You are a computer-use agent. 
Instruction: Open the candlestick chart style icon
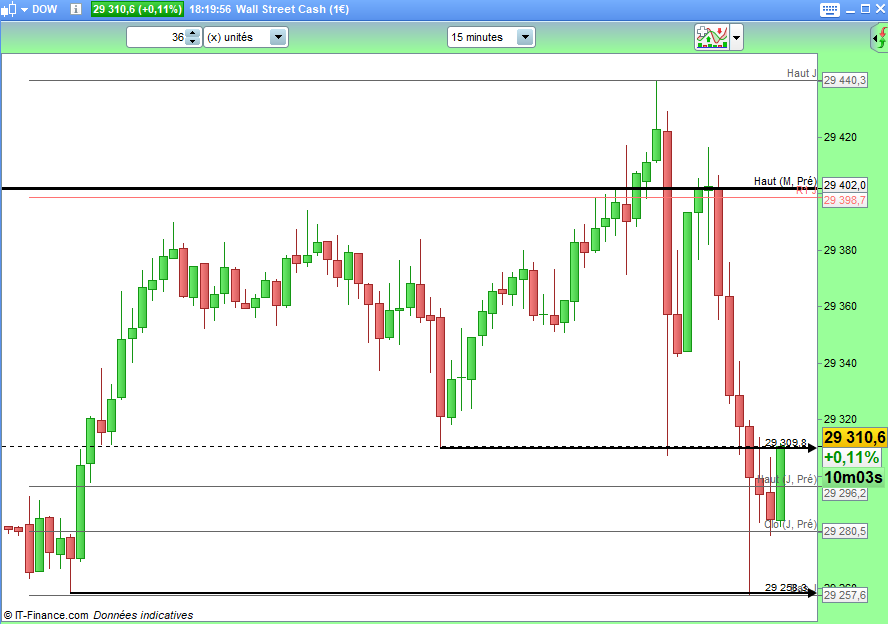point(9,10)
